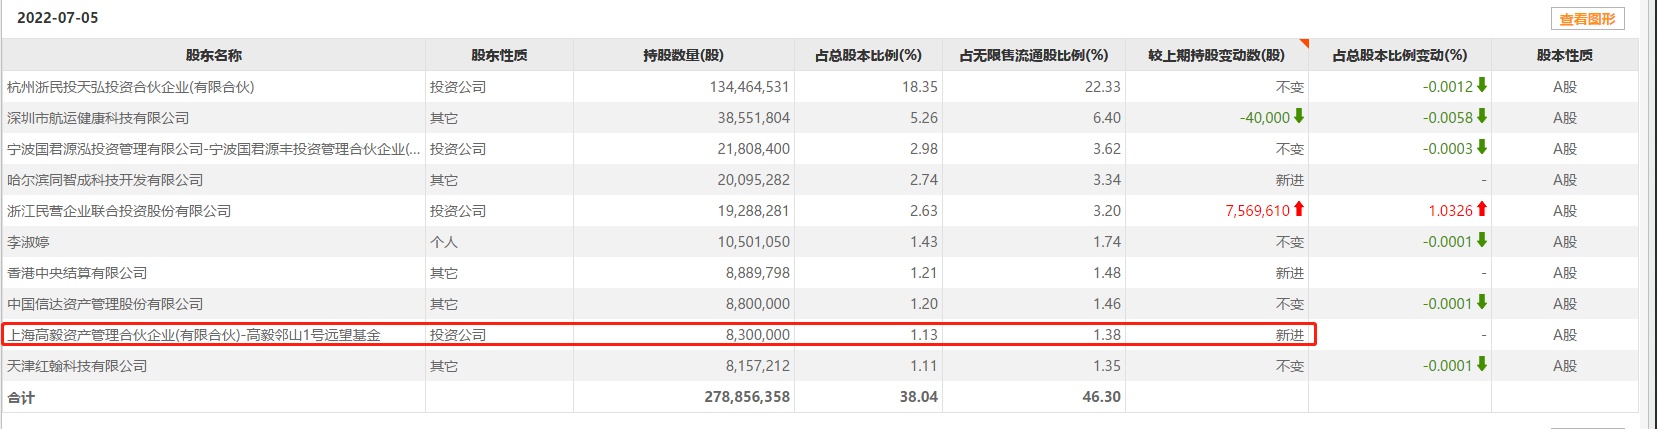Screen dimensions: 1657x429
Task: Click the green down arrow beside -0.0058
Action: (x=1482, y=116)
